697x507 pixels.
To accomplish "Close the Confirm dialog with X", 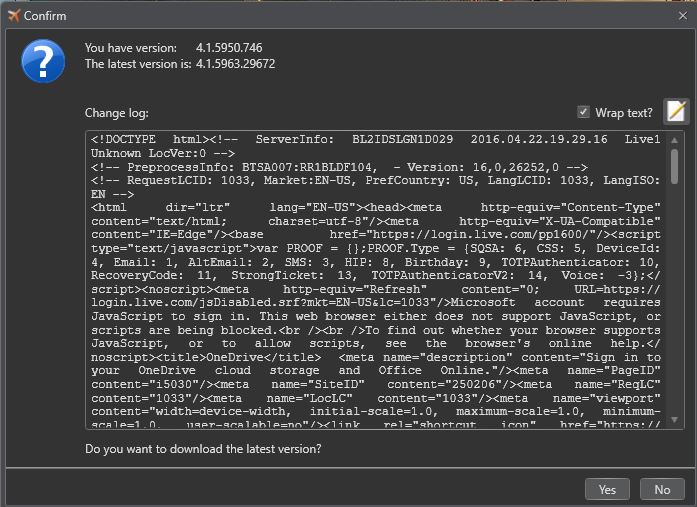I will pos(683,16).
